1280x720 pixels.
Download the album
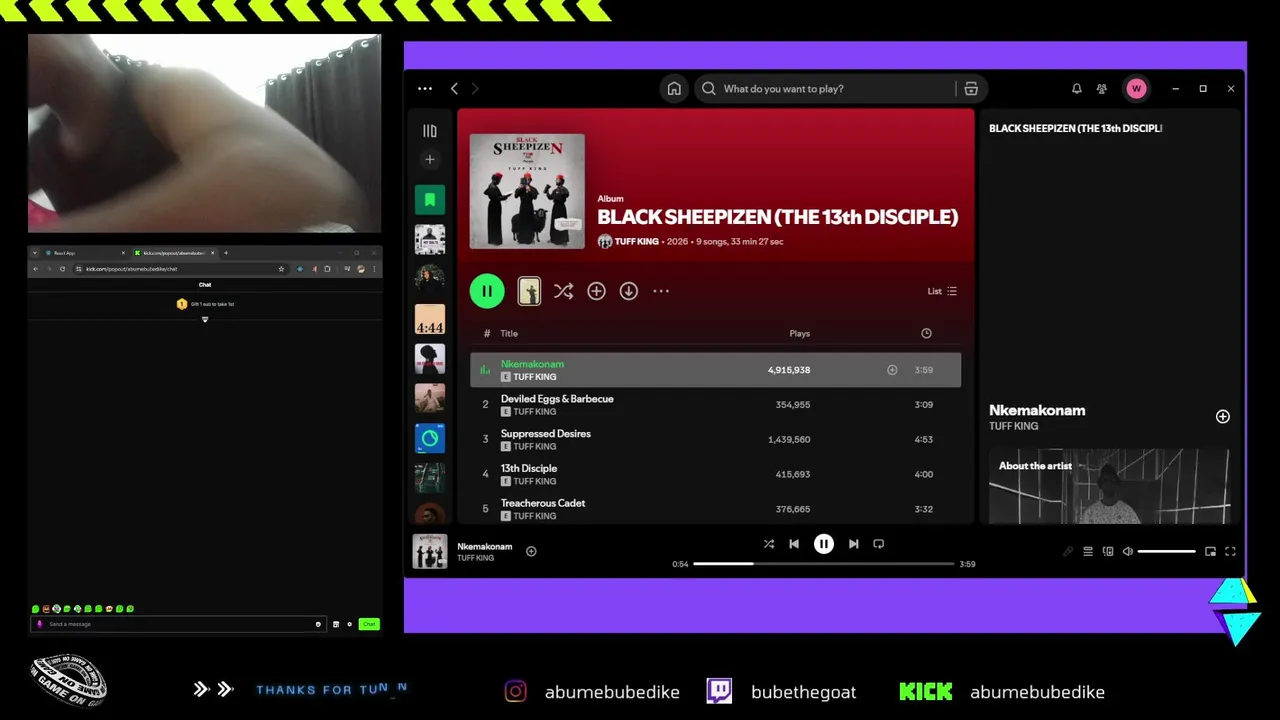click(x=628, y=291)
